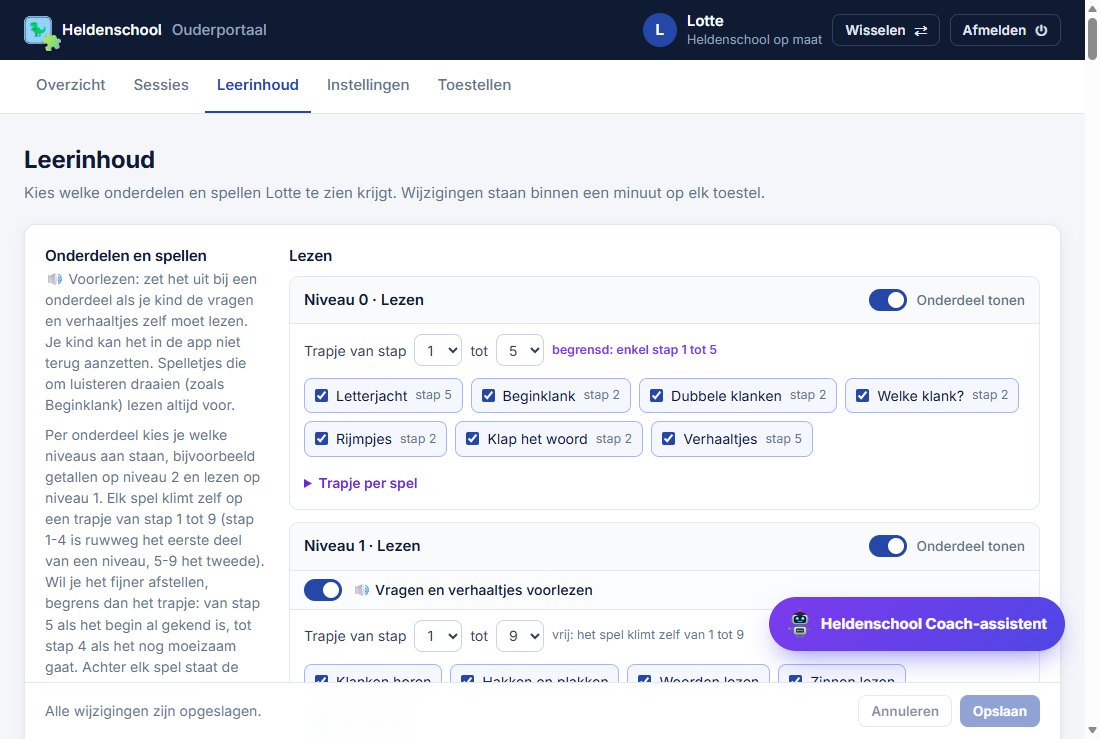Uncheck the Letterjacht game checkbox
The width and height of the screenshot is (1100, 739).
[321, 396]
